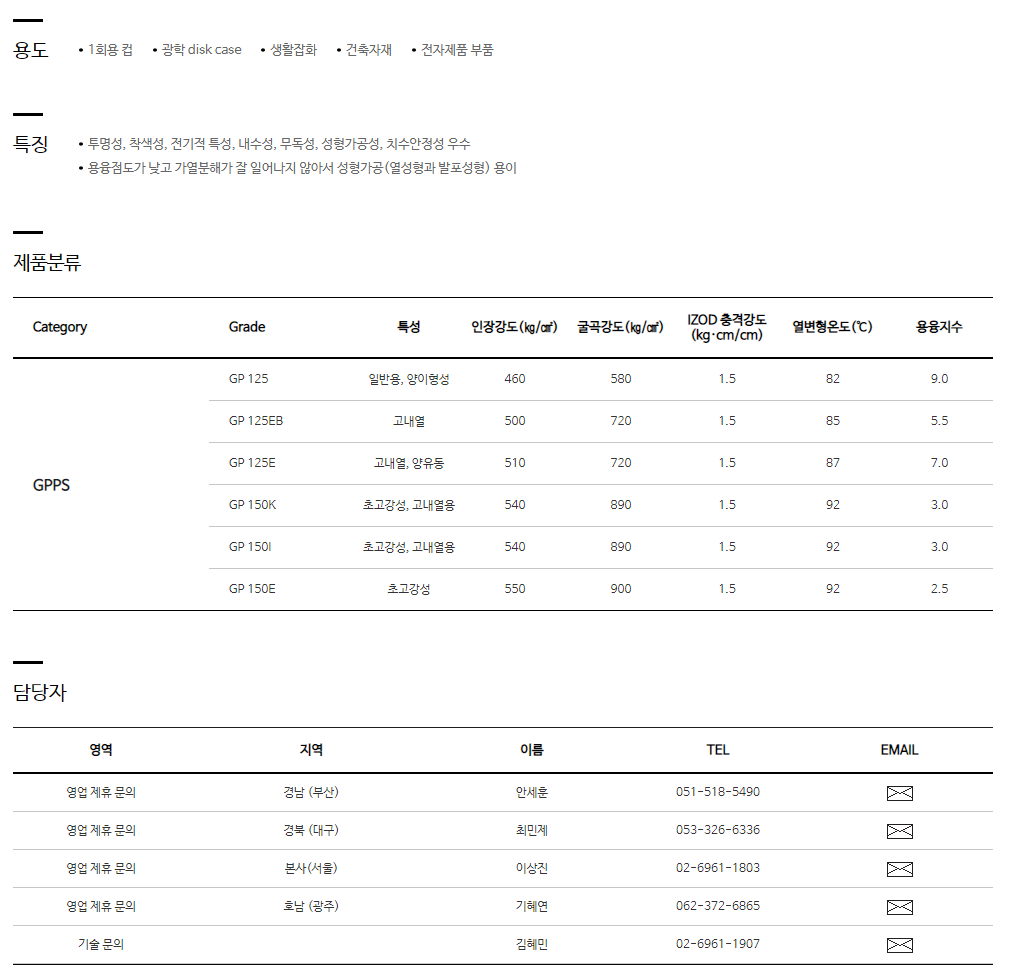Select the GP 125EB grade cell
Image resolution: width=1012 pixels, height=979 pixels.
point(256,421)
